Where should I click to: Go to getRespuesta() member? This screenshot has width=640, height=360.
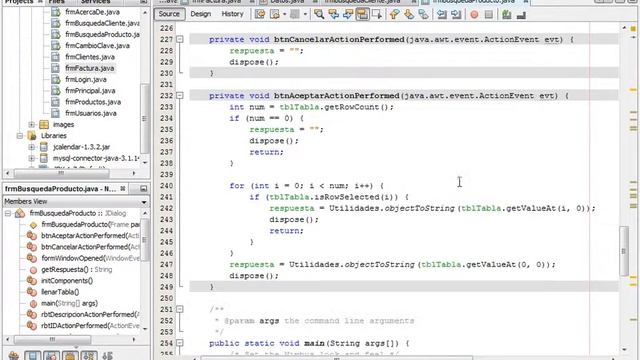(76, 269)
